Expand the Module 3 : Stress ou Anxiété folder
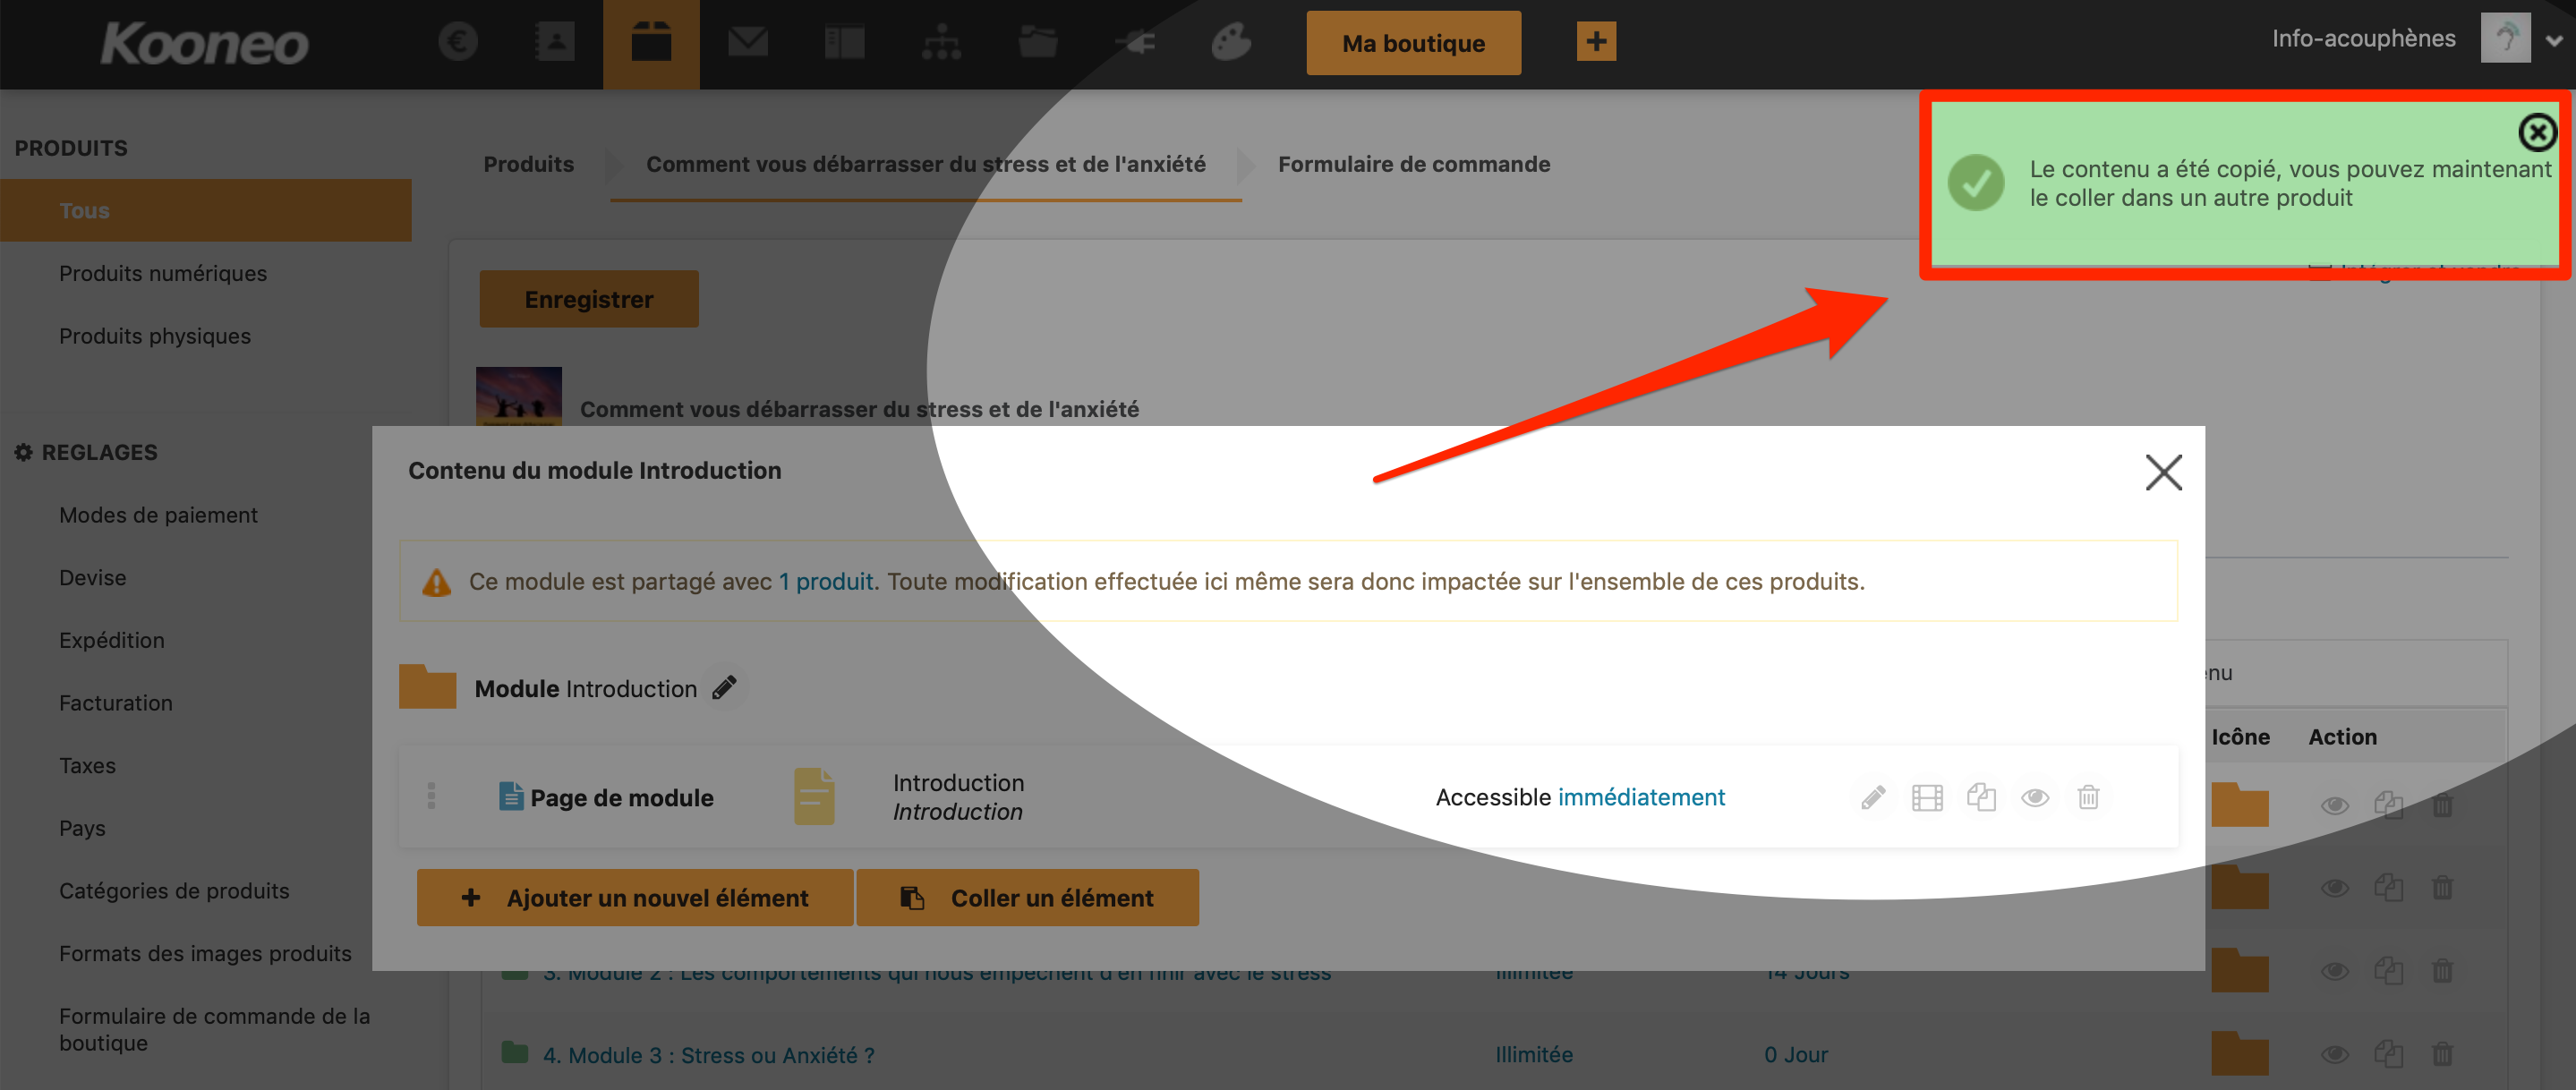 coord(708,1054)
